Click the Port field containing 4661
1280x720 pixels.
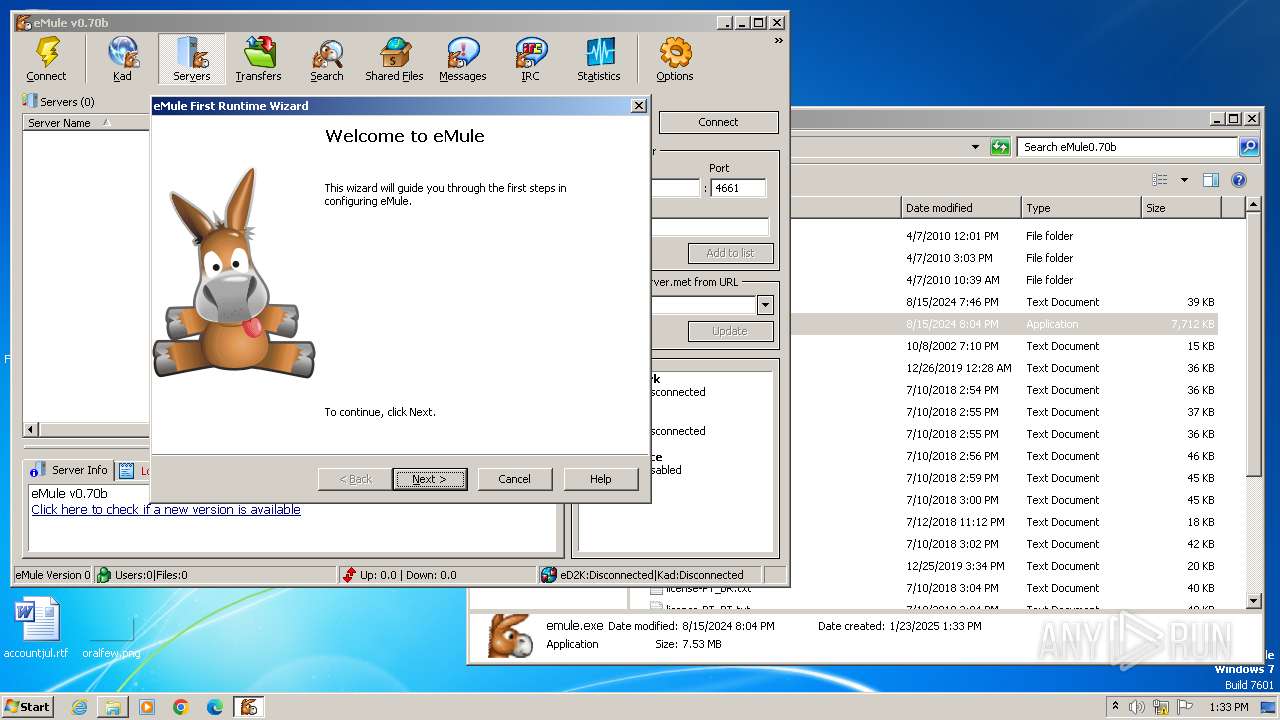738,188
